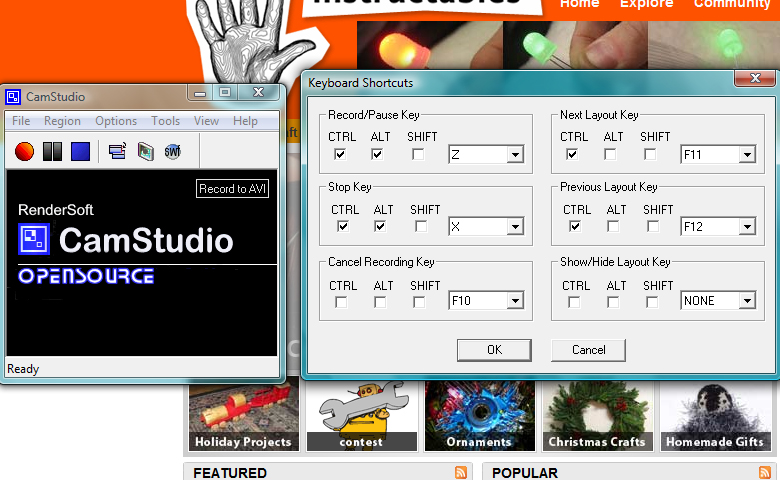Open the Help menu in CamStudio
Image resolution: width=780 pixels, height=480 pixels.
point(245,121)
